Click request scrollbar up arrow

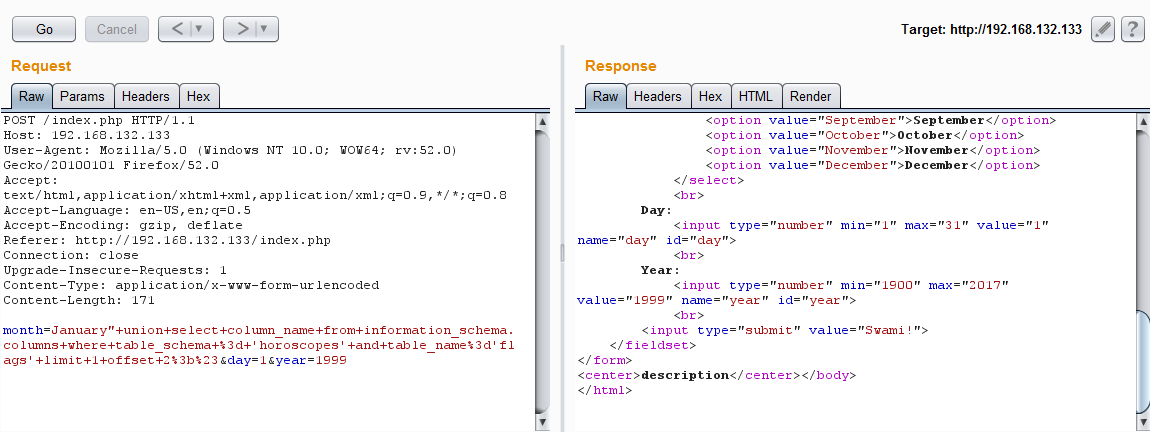pos(543,122)
